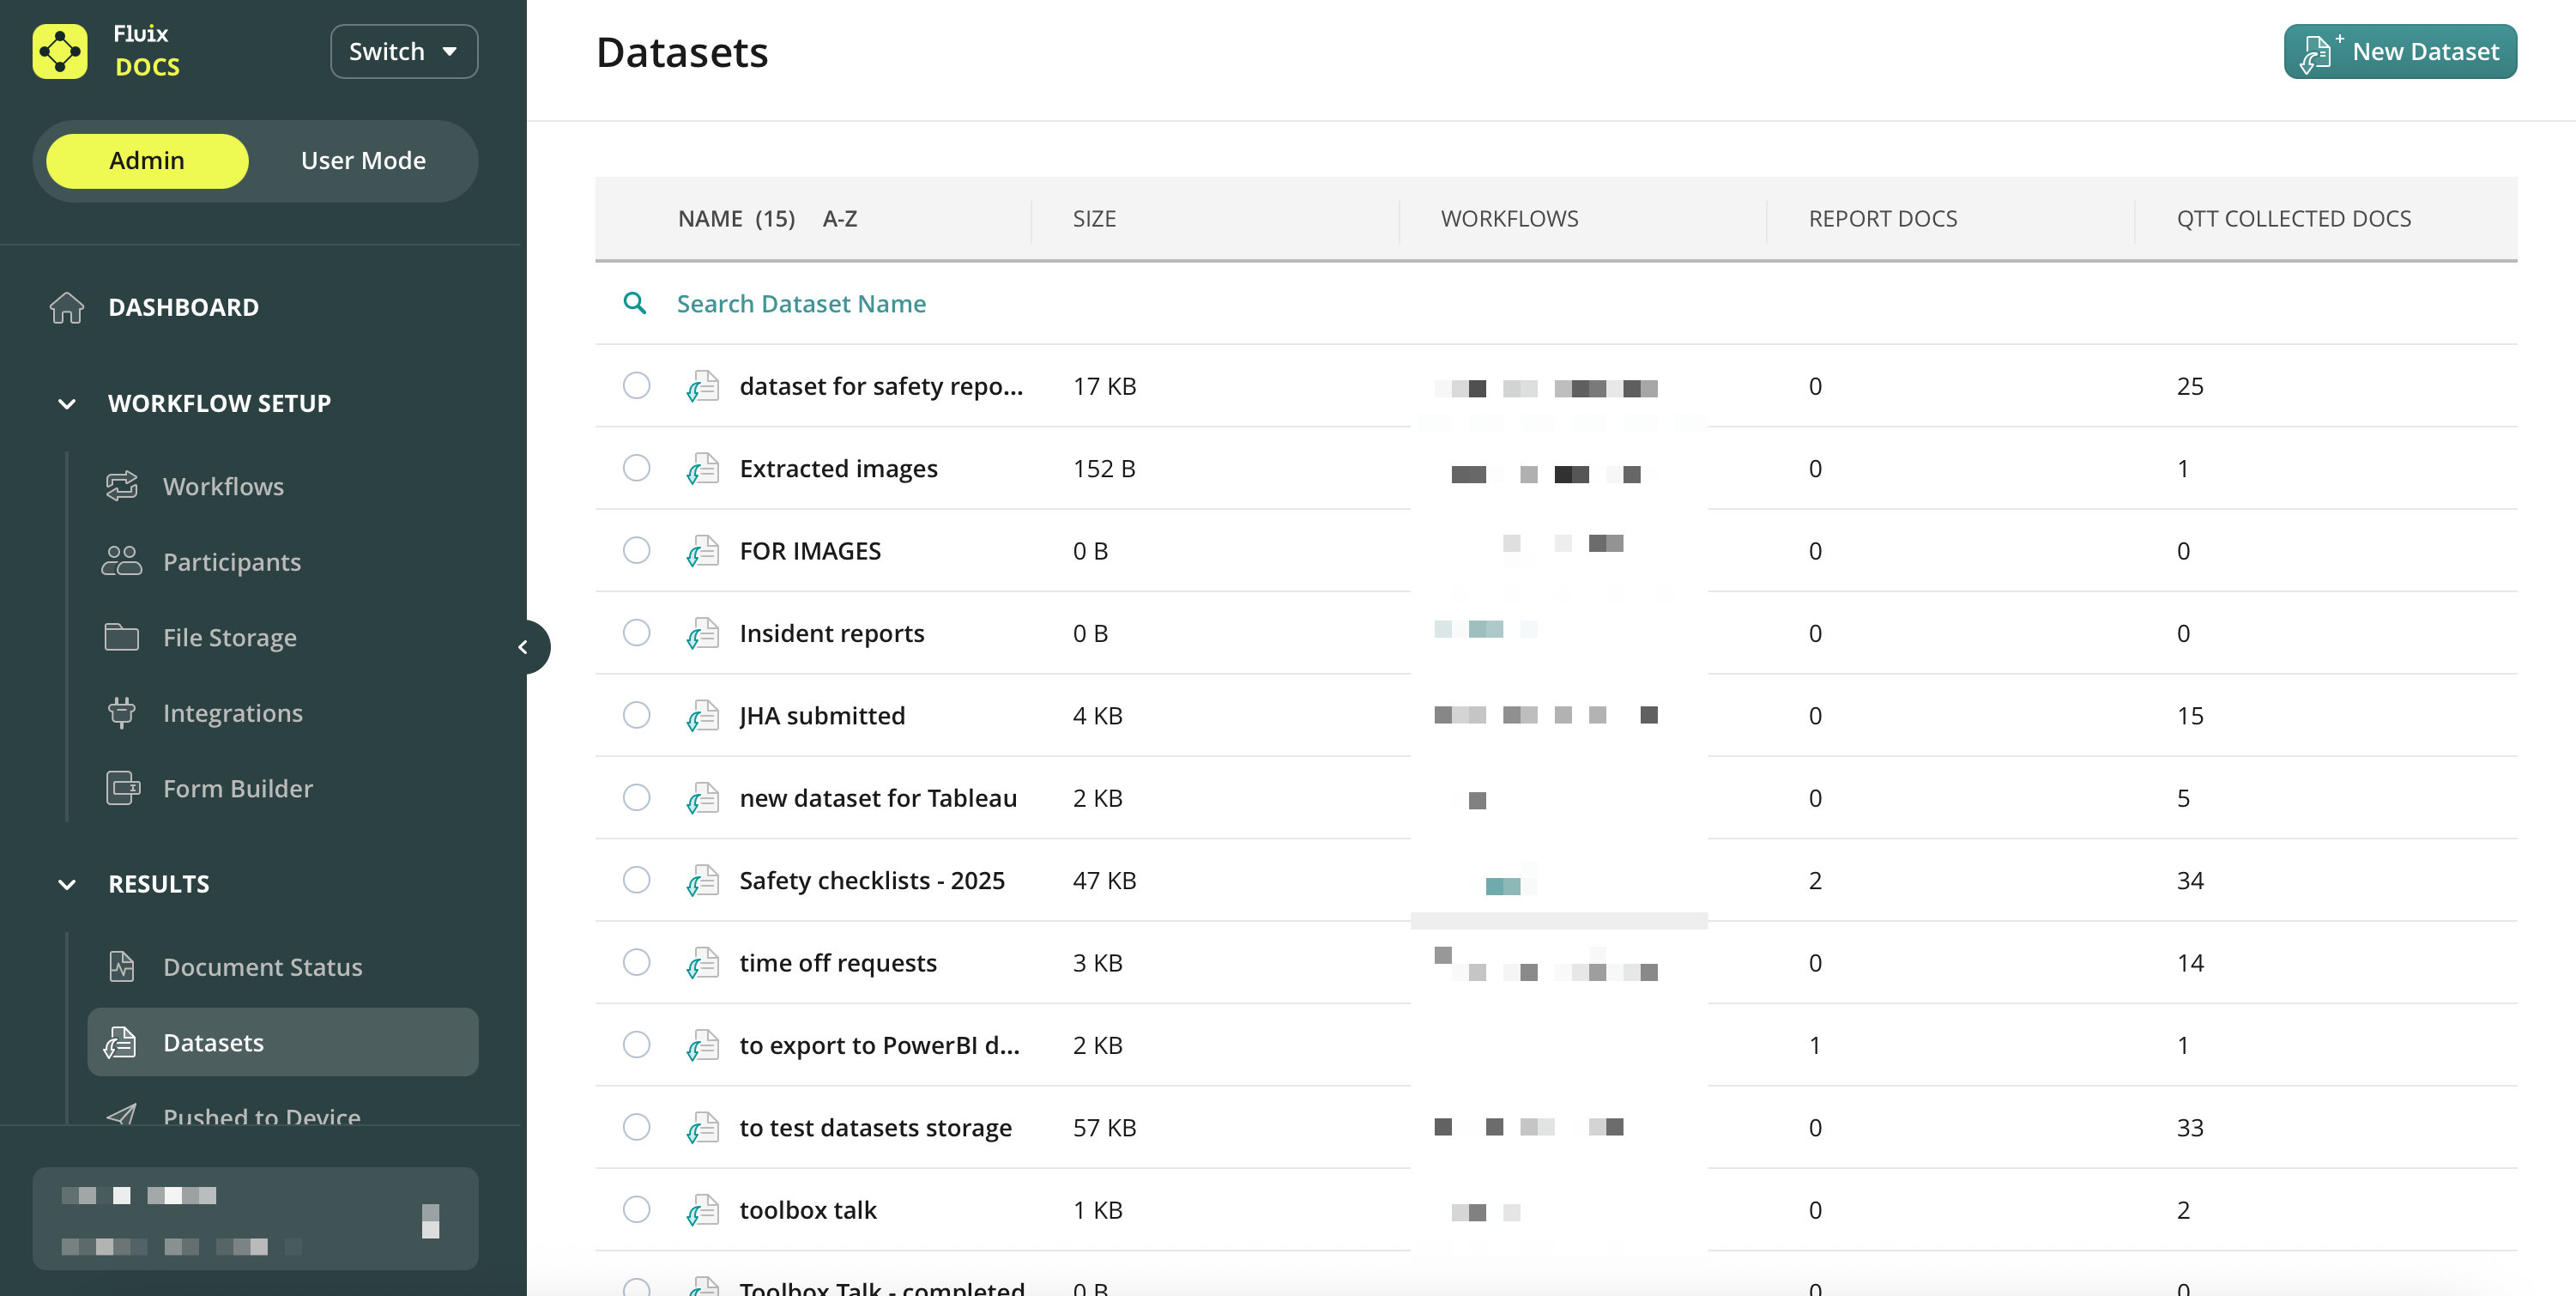Click the Integrations plug icon
The width and height of the screenshot is (2576, 1296).
[x=122, y=712]
